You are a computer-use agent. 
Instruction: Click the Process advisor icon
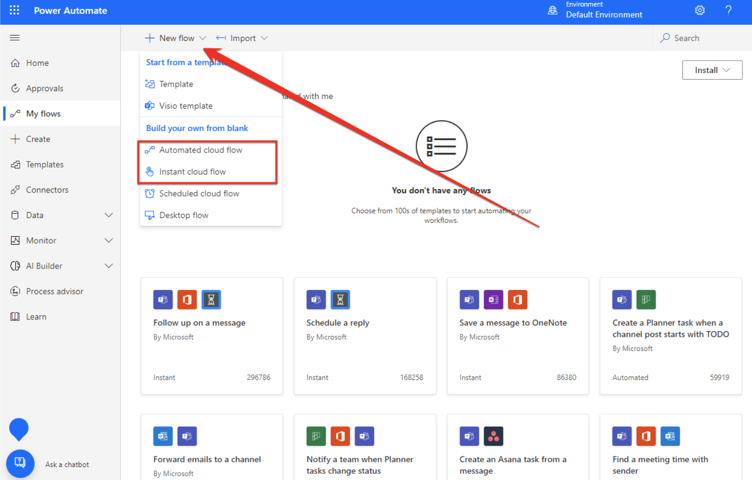[15, 292]
